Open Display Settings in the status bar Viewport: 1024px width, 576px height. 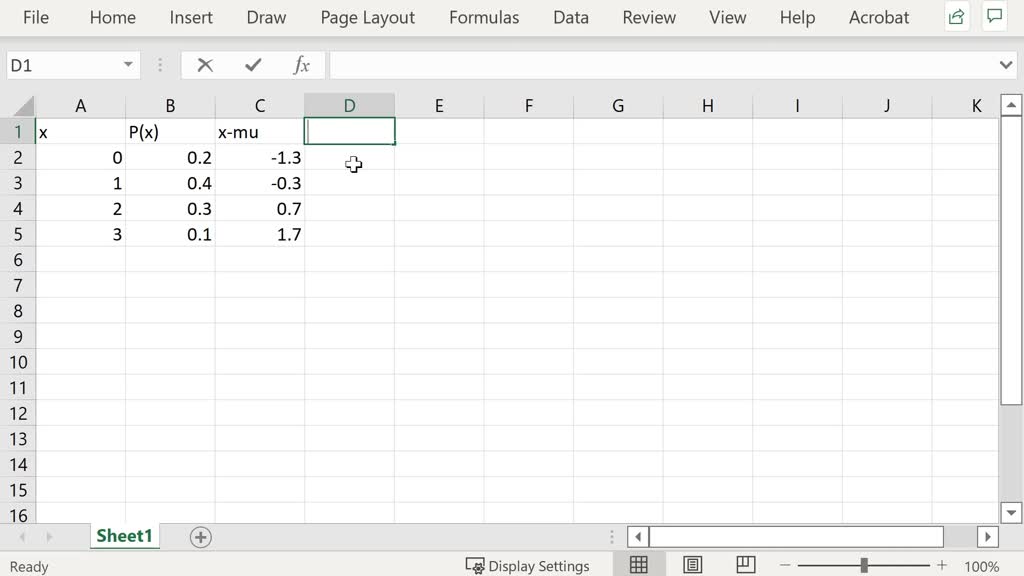point(527,566)
